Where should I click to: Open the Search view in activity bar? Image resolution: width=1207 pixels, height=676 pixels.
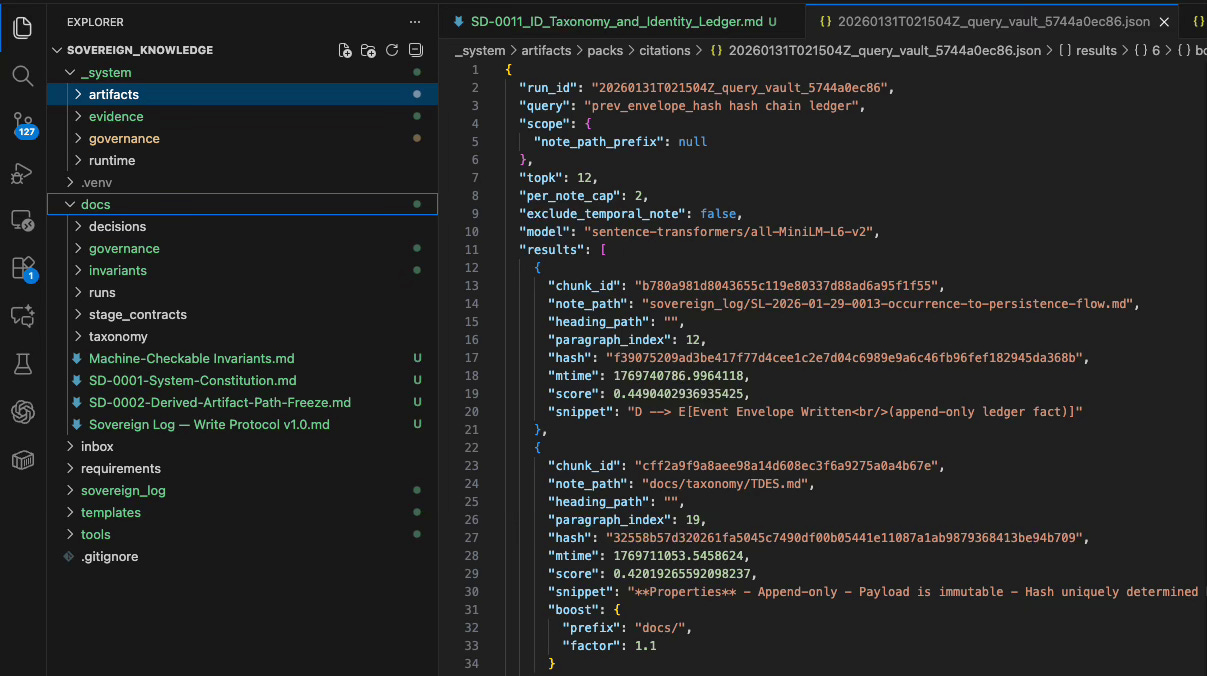tap(22, 76)
